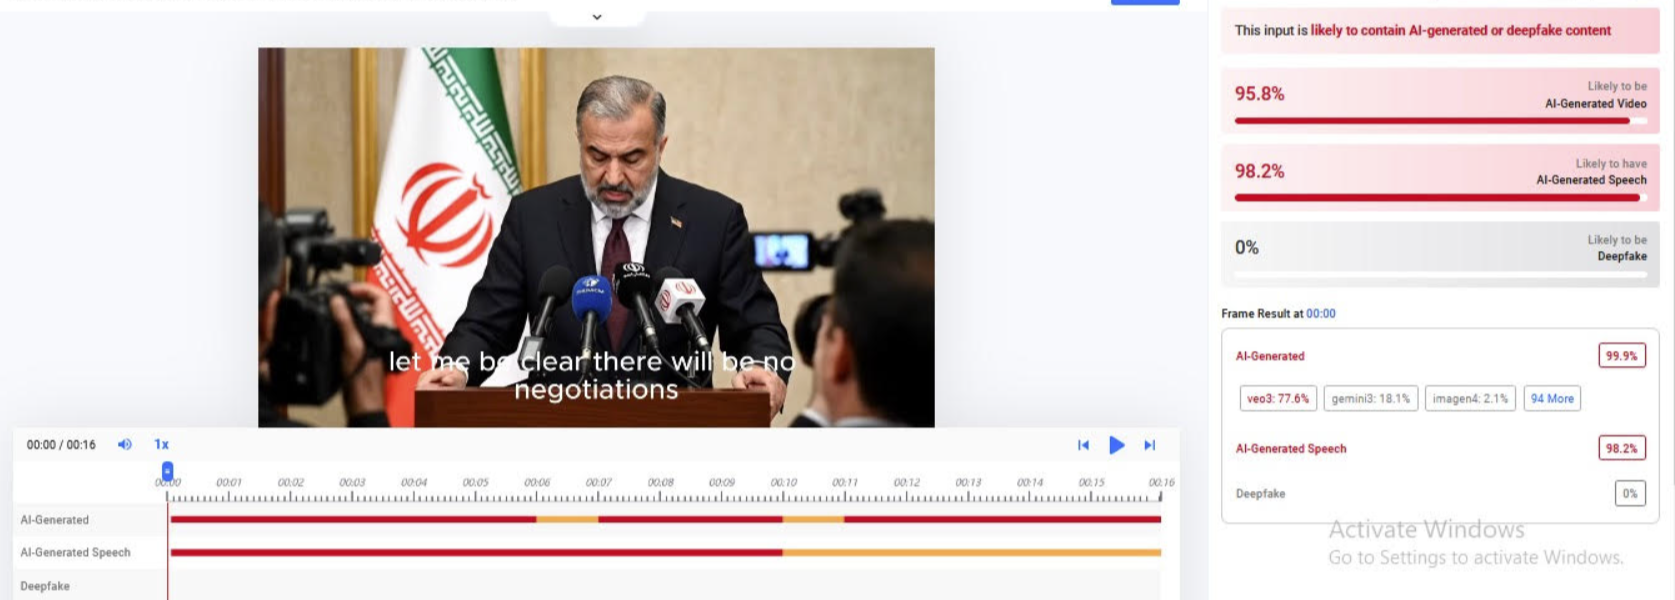Click the 99.9% AI-Generated frame badge

[1622, 356]
